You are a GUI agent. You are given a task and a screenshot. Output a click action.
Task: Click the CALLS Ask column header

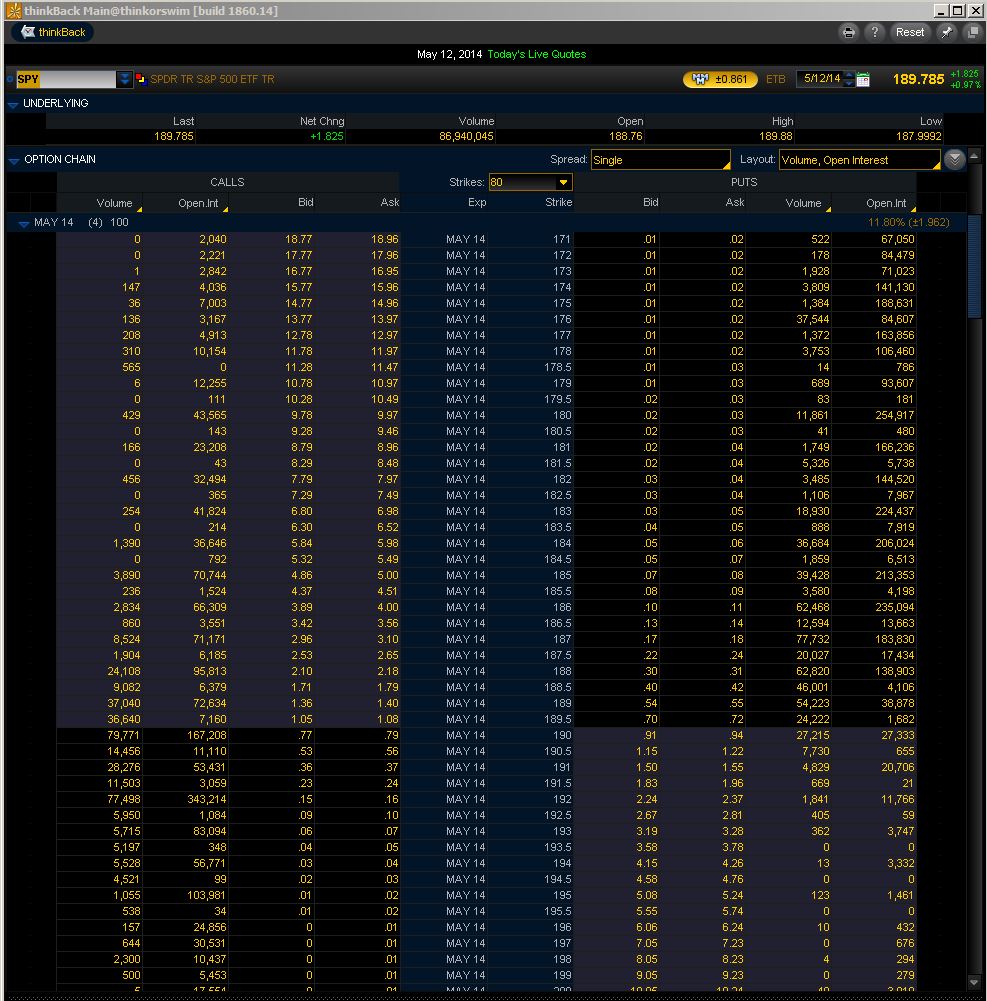pos(389,202)
